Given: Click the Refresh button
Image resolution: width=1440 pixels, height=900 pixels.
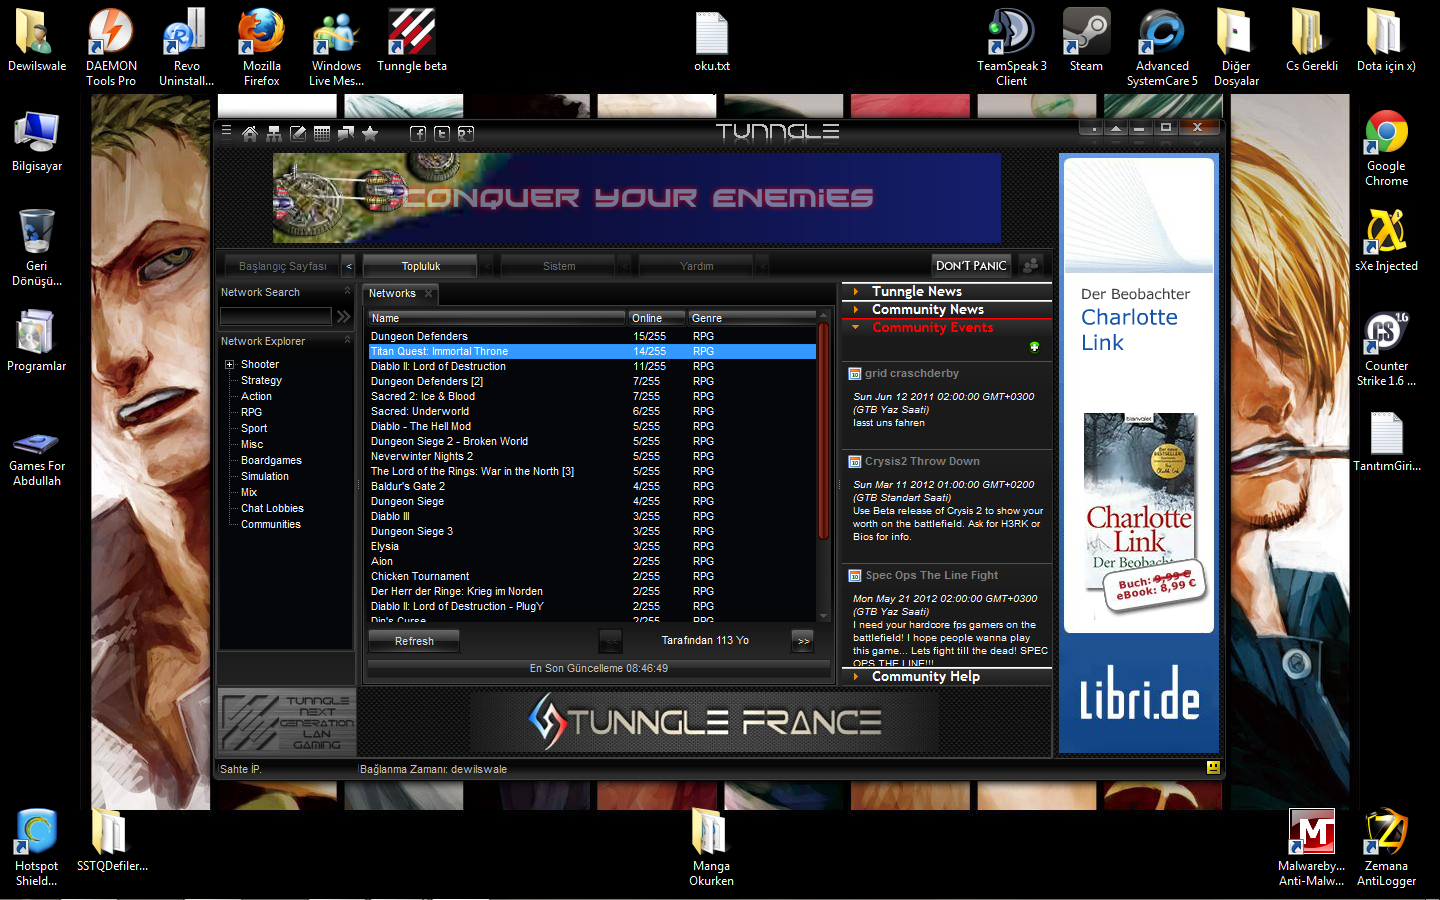Looking at the screenshot, I should pyautogui.click(x=414, y=641).
